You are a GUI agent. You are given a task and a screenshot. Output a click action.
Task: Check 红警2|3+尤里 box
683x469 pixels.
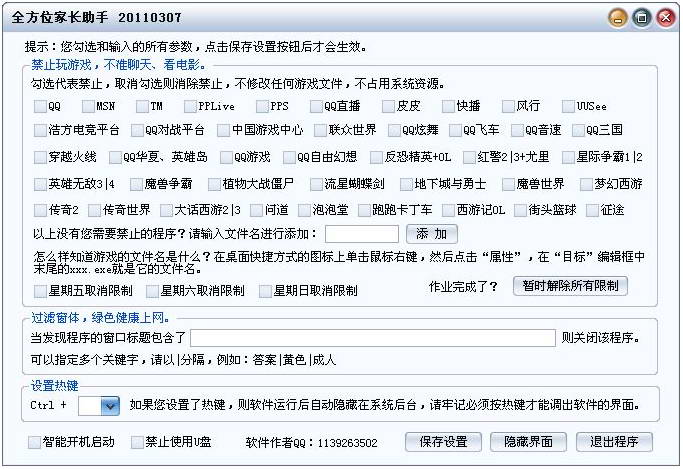(x=469, y=157)
